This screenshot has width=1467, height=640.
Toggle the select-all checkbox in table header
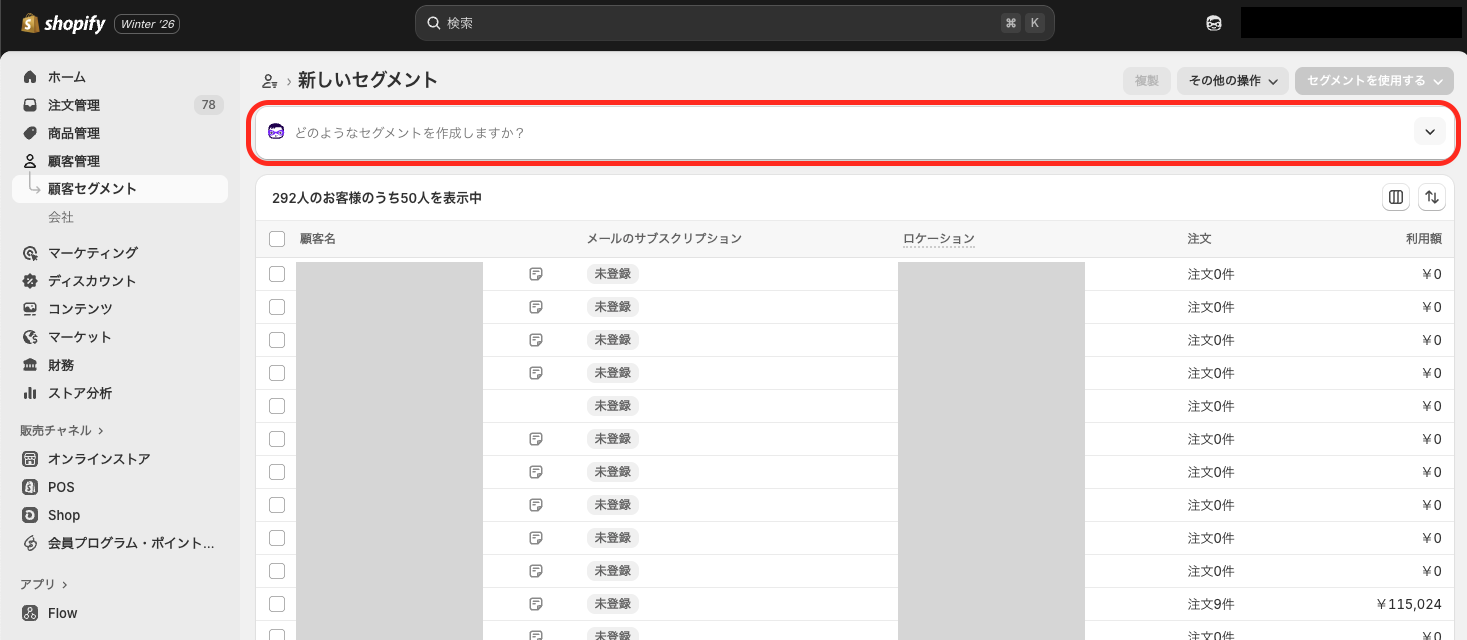277,239
